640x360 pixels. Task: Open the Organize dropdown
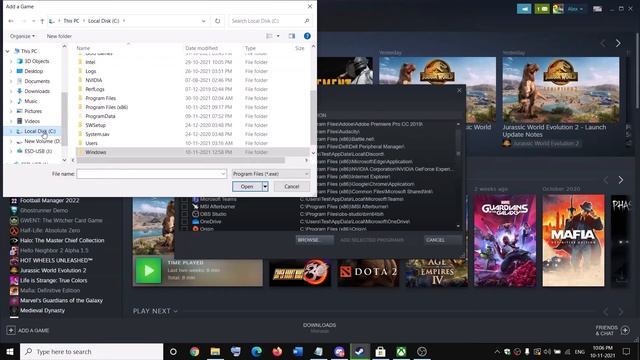point(22,36)
